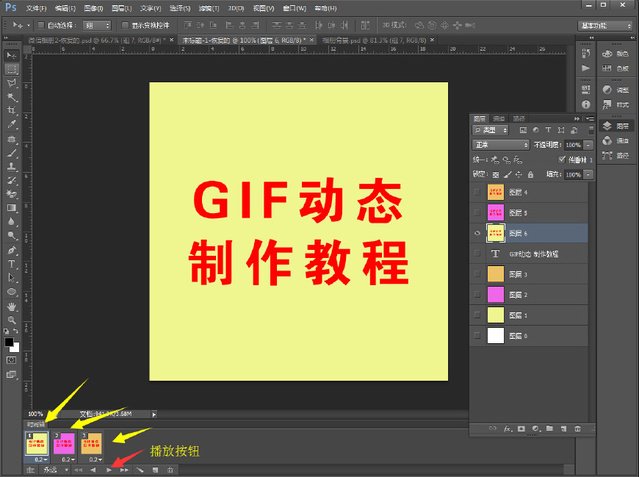Show layer 图层 1 visibility box
This screenshot has height=477, width=639.
(x=477, y=315)
